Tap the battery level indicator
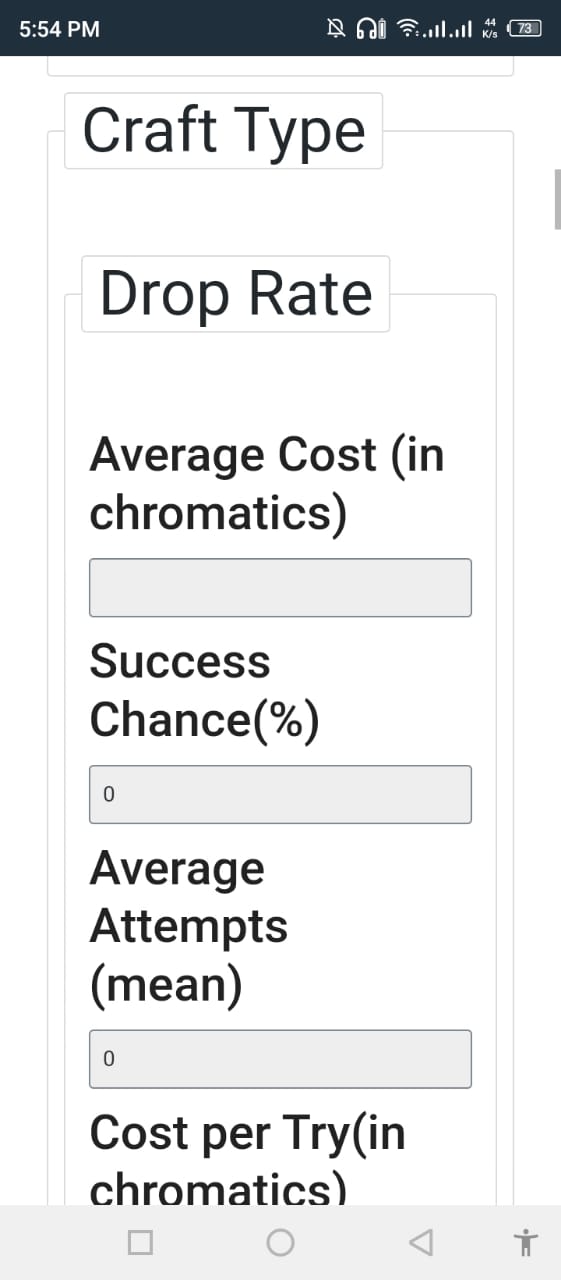The height and width of the screenshot is (1280, 561). [526, 29]
